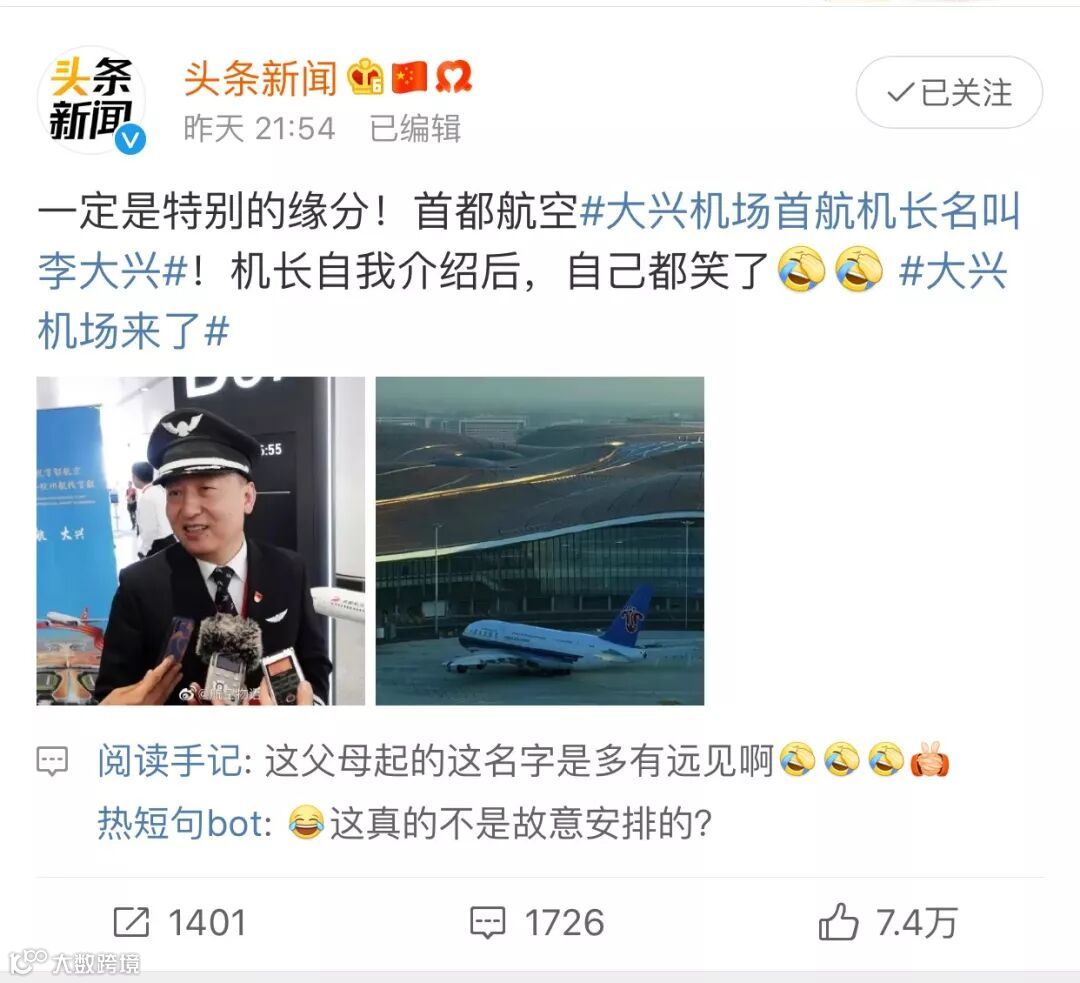The height and width of the screenshot is (983, 1080).
Task: Click the comment bubble icon beside 阅读手记
Action: click(52, 761)
